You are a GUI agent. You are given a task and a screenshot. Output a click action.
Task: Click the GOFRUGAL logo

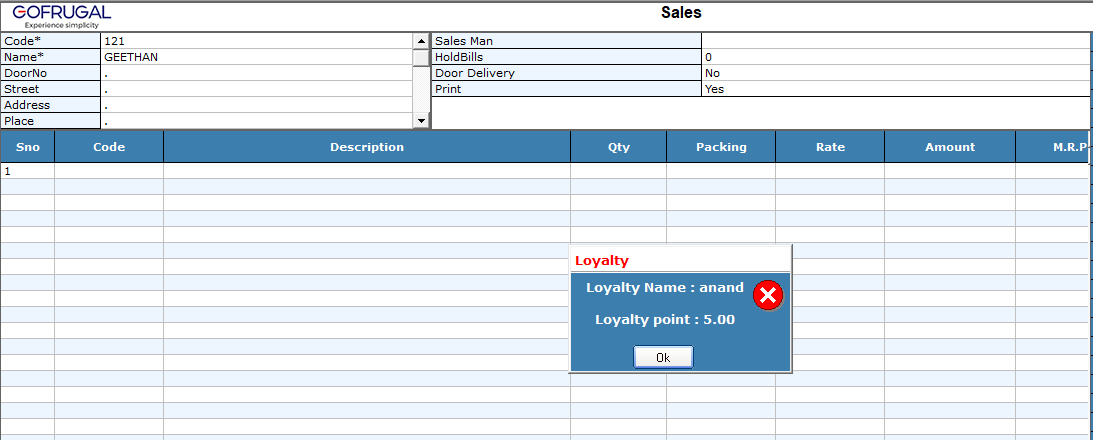coord(61,16)
